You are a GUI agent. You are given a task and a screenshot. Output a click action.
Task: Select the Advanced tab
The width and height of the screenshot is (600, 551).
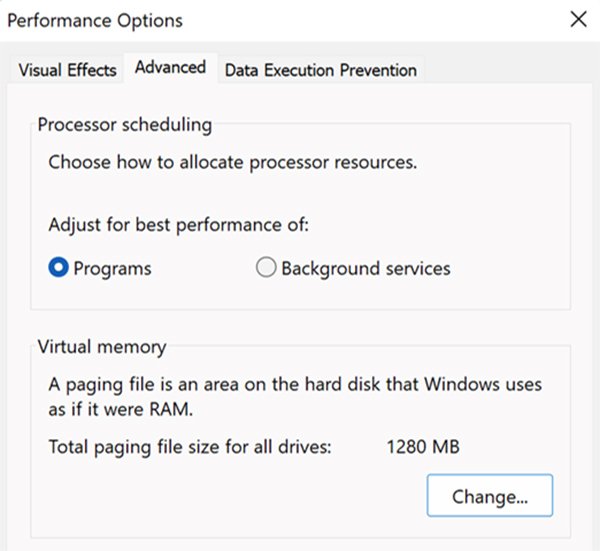coord(170,68)
